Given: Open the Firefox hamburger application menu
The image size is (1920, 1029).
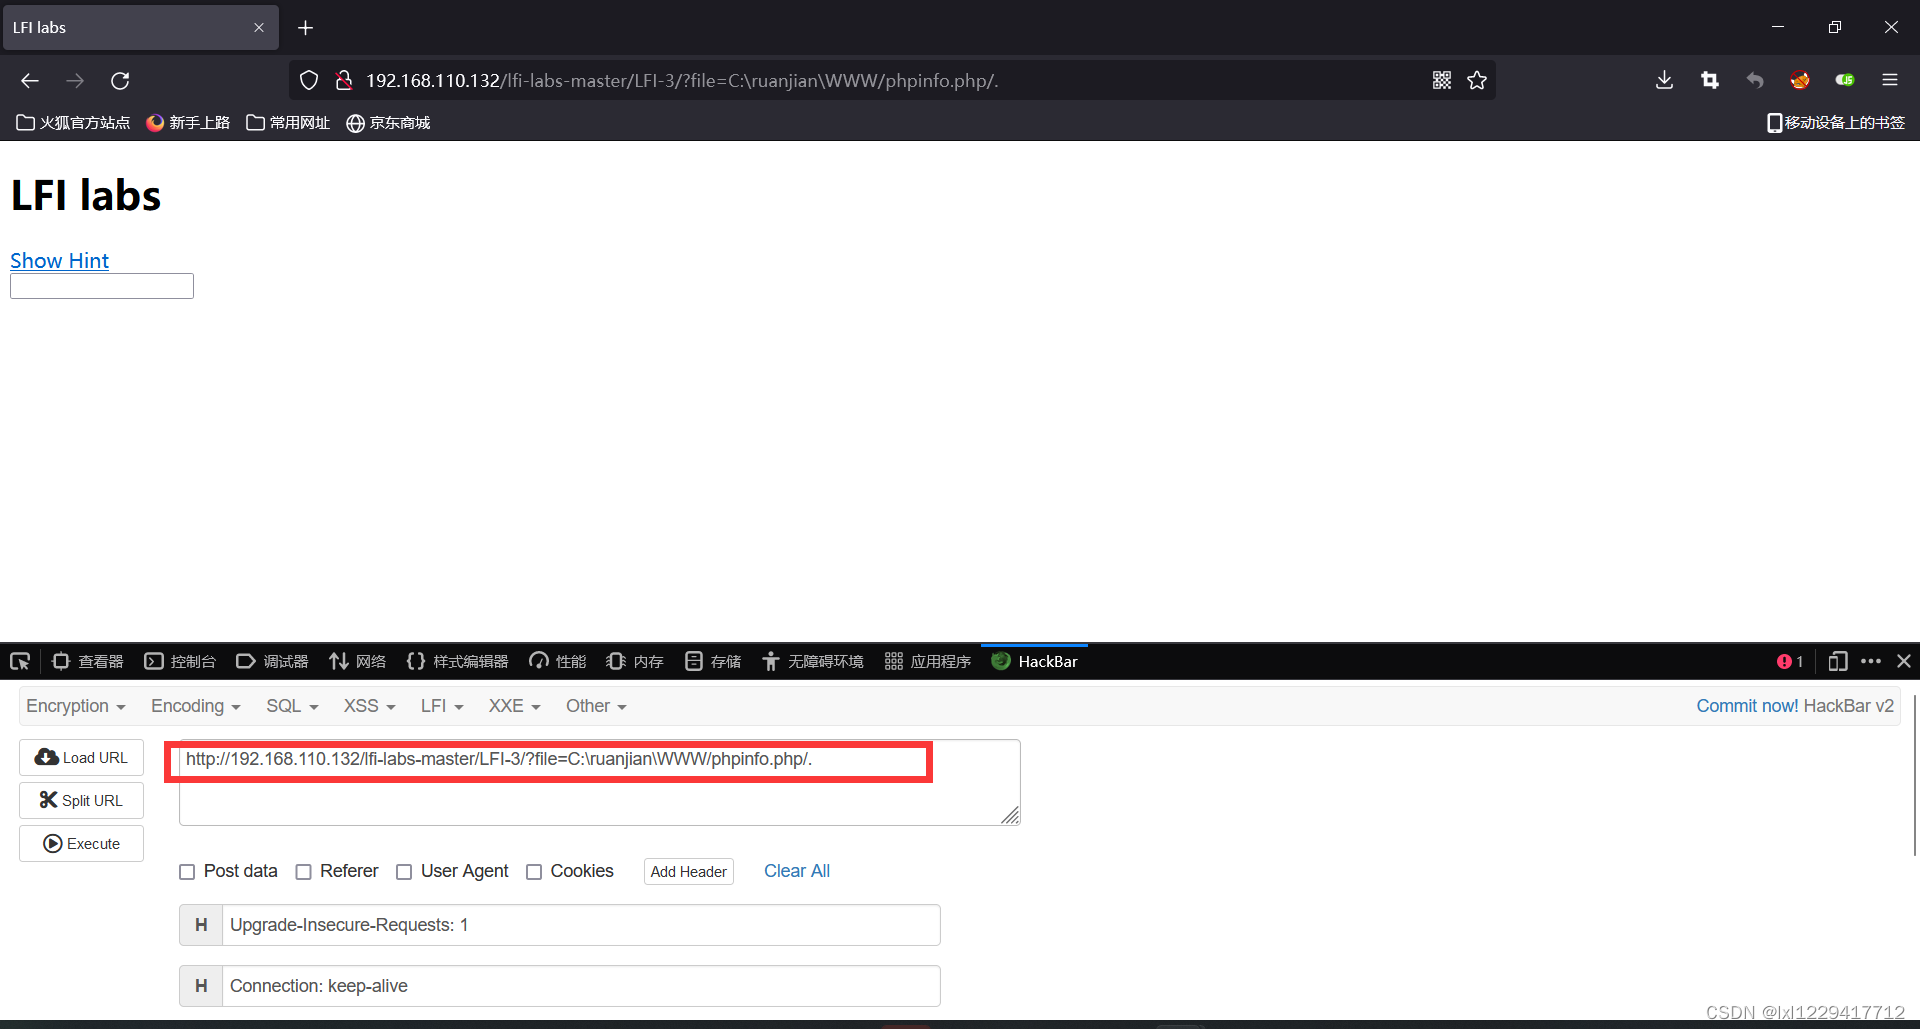Looking at the screenshot, I should pos(1891,80).
